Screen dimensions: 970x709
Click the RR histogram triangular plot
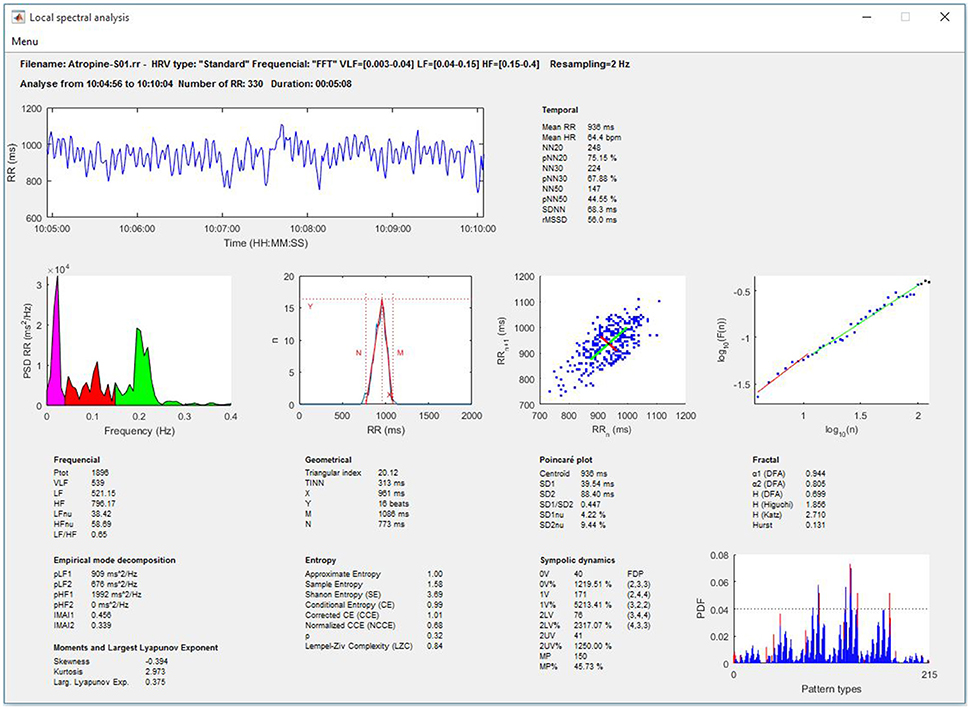[x=385, y=341]
